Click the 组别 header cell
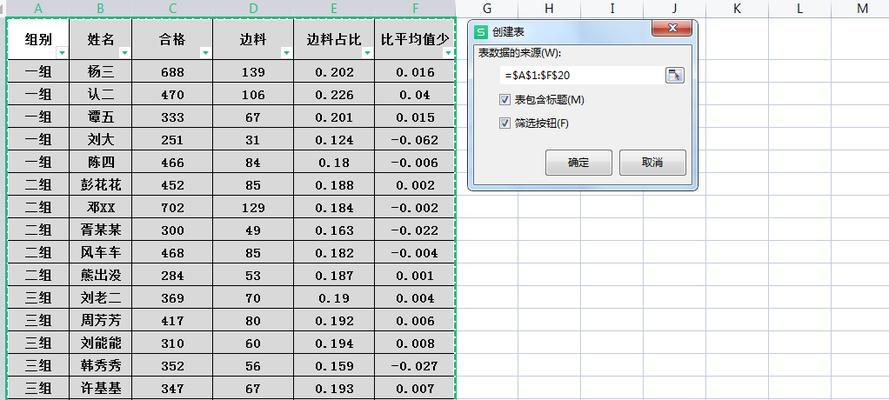This screenshot has height=400, width=889. 38,39
